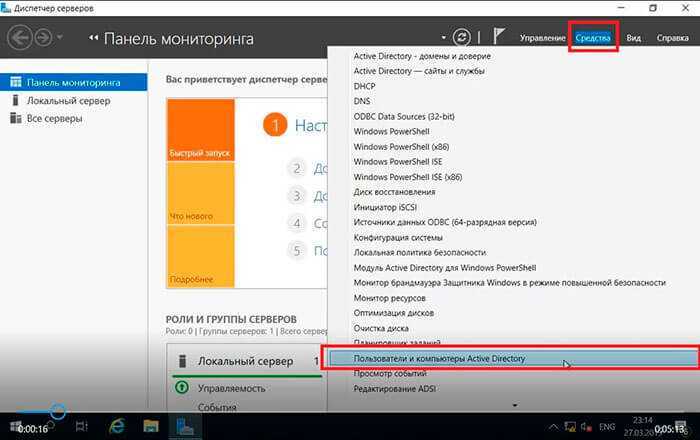Click Быстрый запуск tile
The image size is (700, 440).
(200, 130)
